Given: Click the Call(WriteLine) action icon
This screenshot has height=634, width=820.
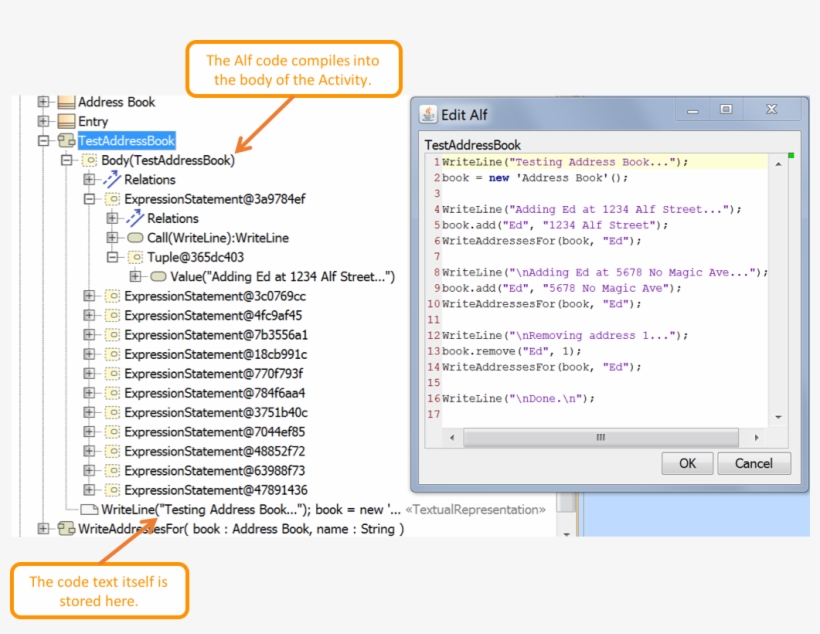Looking at the screenshot, I should 135,238.
